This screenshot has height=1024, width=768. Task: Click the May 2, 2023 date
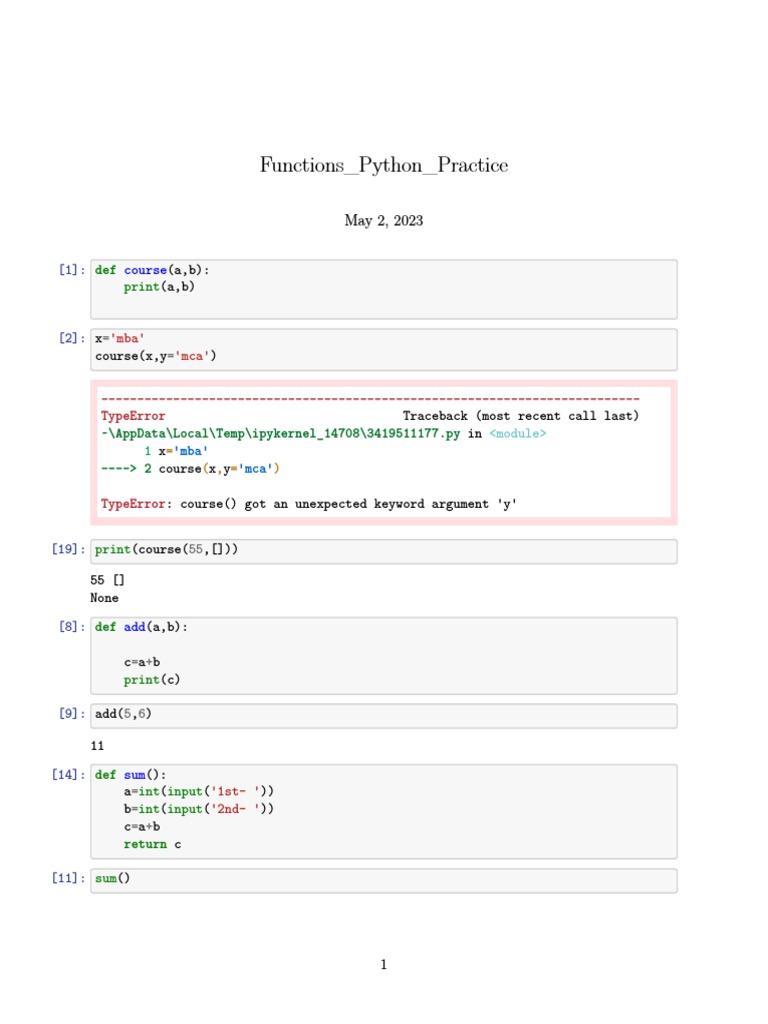point(384,221)
